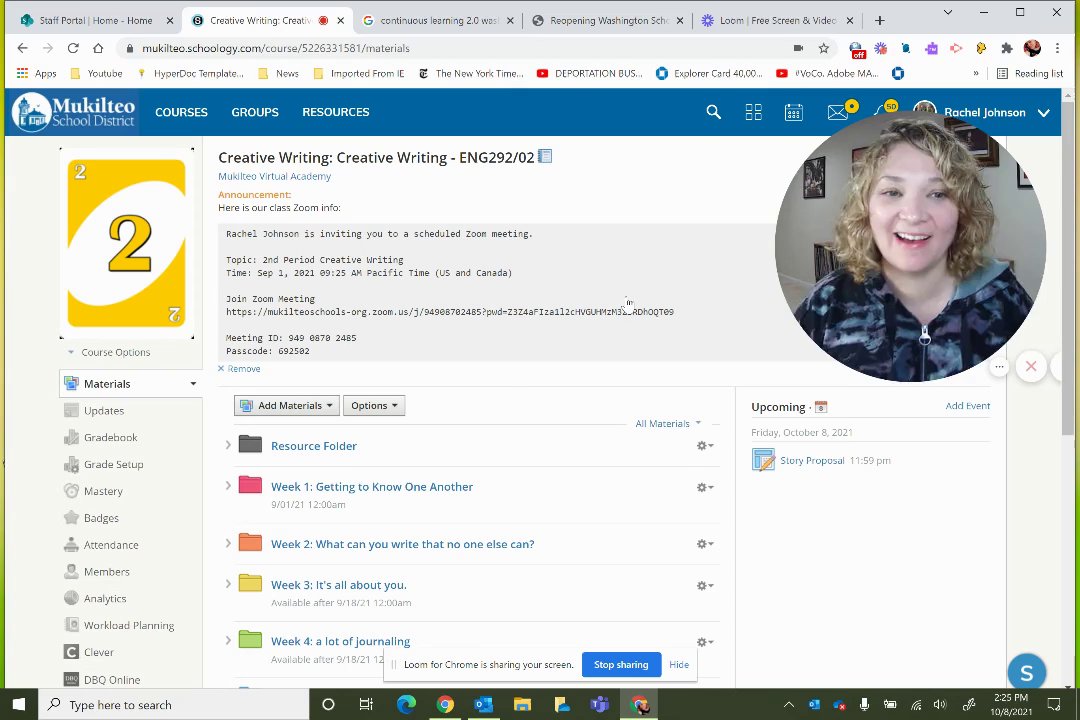Open the calendar icon in header
The height and width of the screenshot is (720, 1080).
coord(793,112)
